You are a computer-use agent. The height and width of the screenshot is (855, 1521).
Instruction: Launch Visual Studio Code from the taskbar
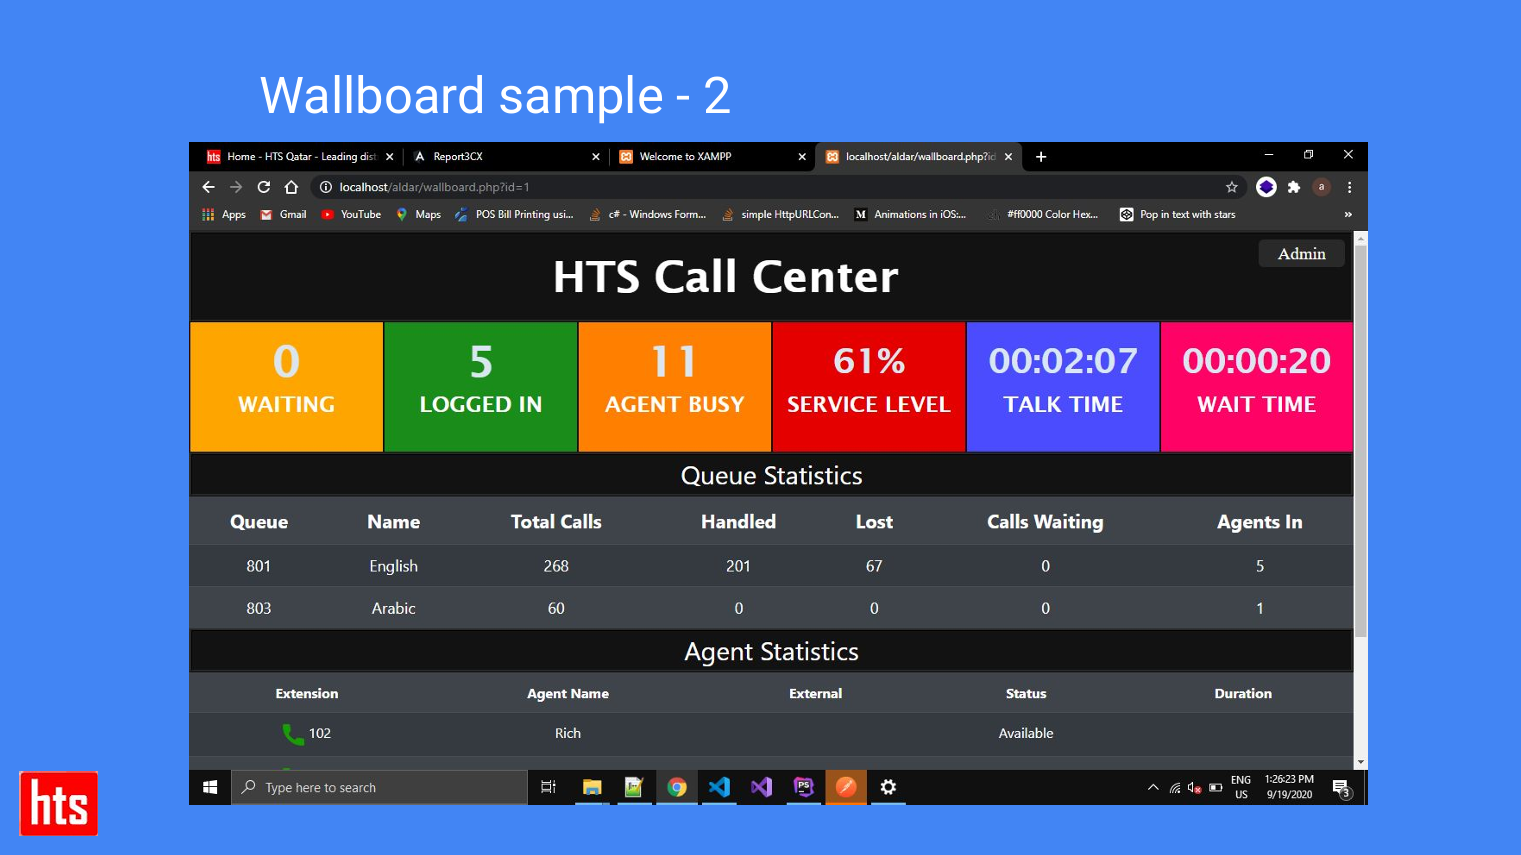(719, 787)
